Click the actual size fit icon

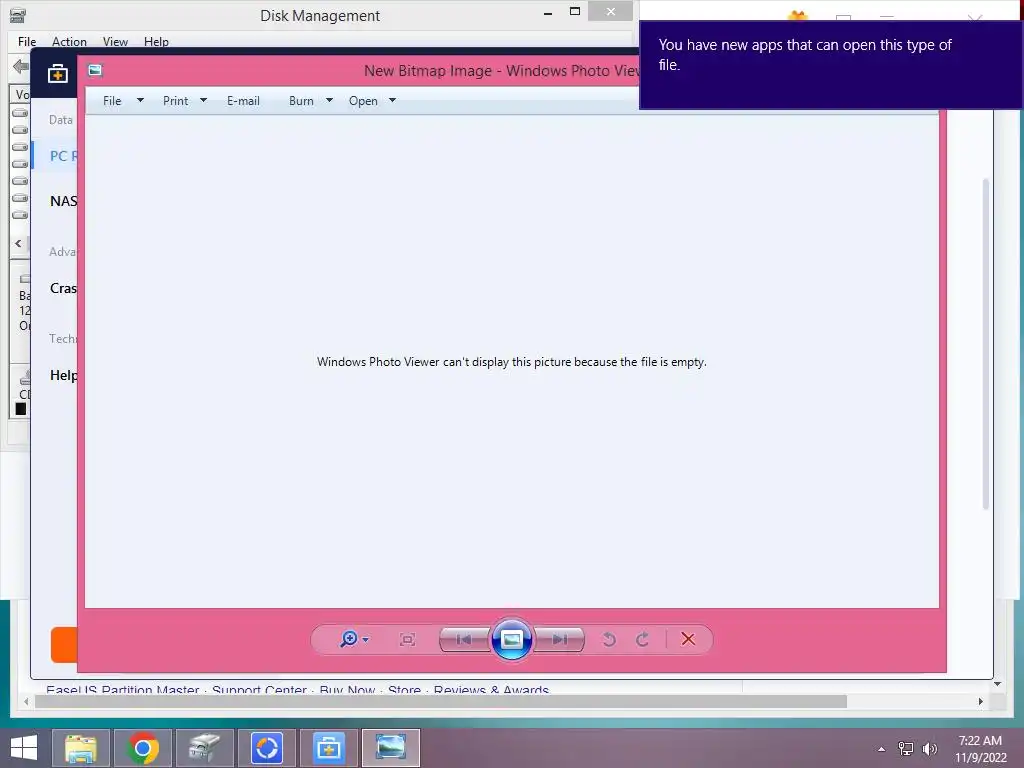click(407, 639)
